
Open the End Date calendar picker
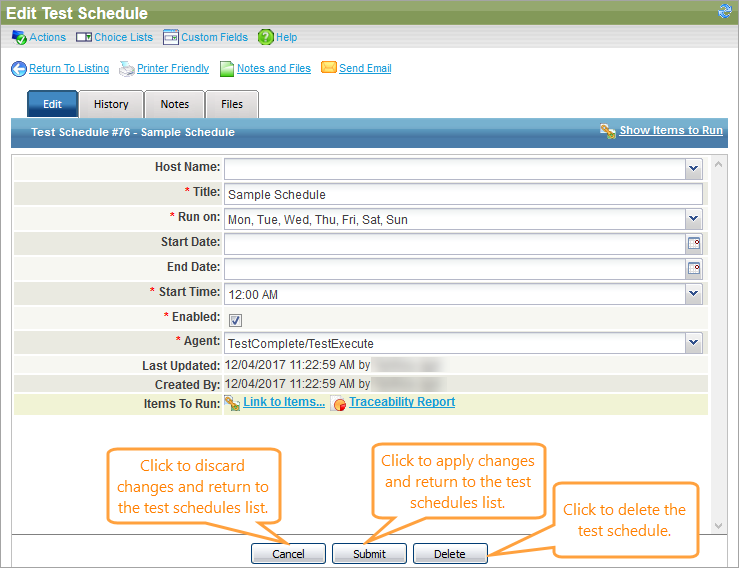point(694,268)
